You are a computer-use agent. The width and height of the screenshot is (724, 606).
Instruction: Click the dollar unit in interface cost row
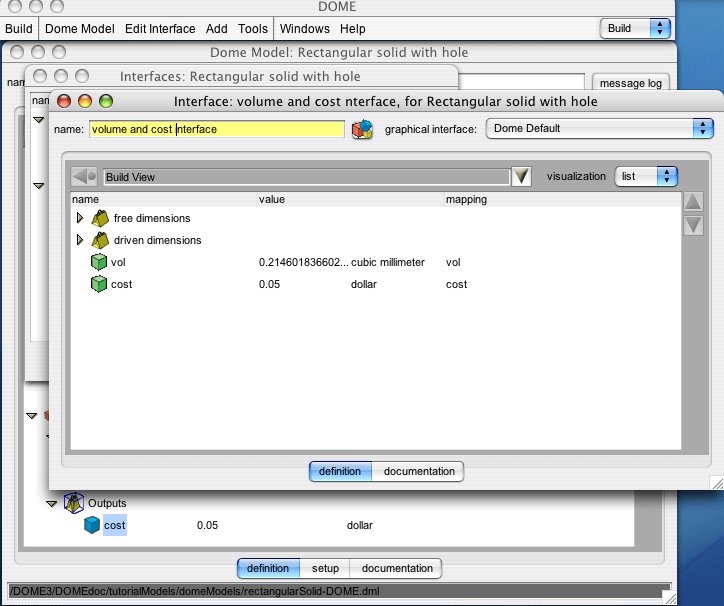click(x=364, y=285)
